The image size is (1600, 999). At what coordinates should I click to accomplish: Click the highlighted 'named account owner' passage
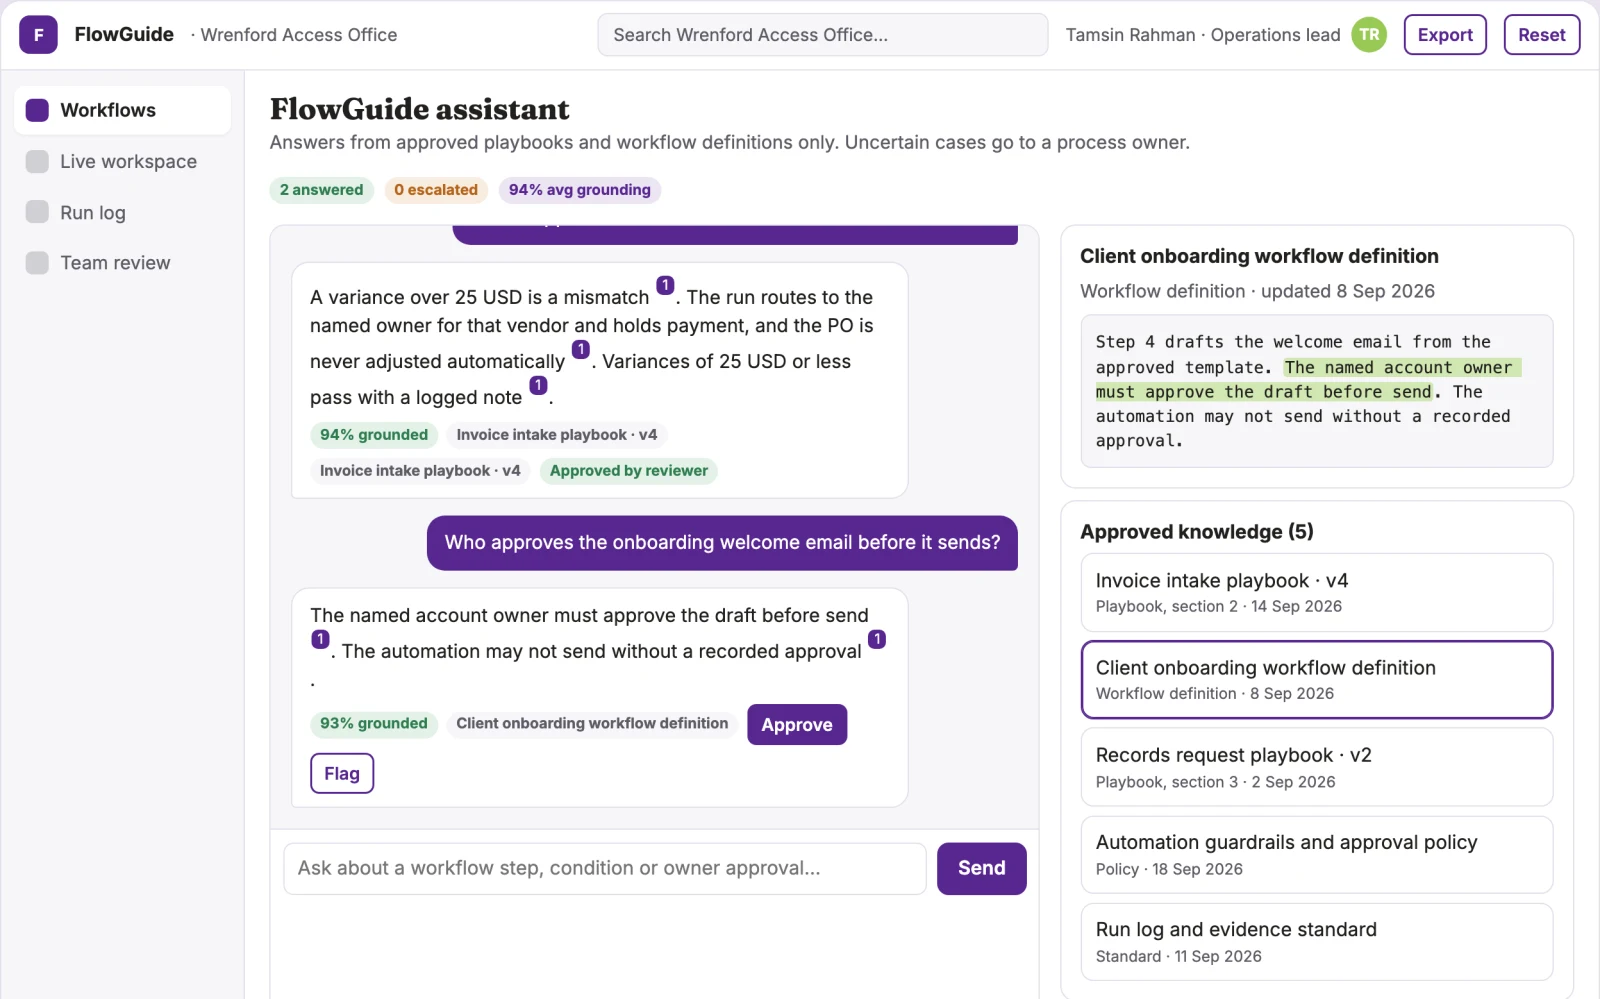[x=1310, y=380]
